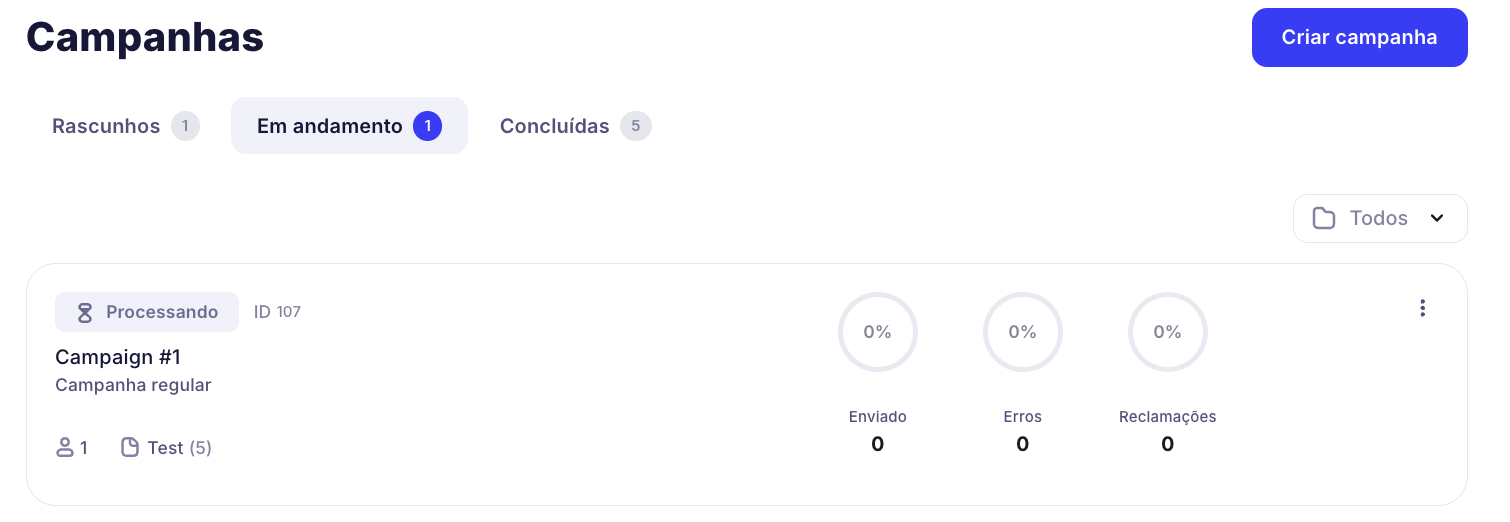The height and width of the screenshot is (522, 1510).
Task: Click the Enviado 0% progress circle
Action: click(x=877, y=332)
